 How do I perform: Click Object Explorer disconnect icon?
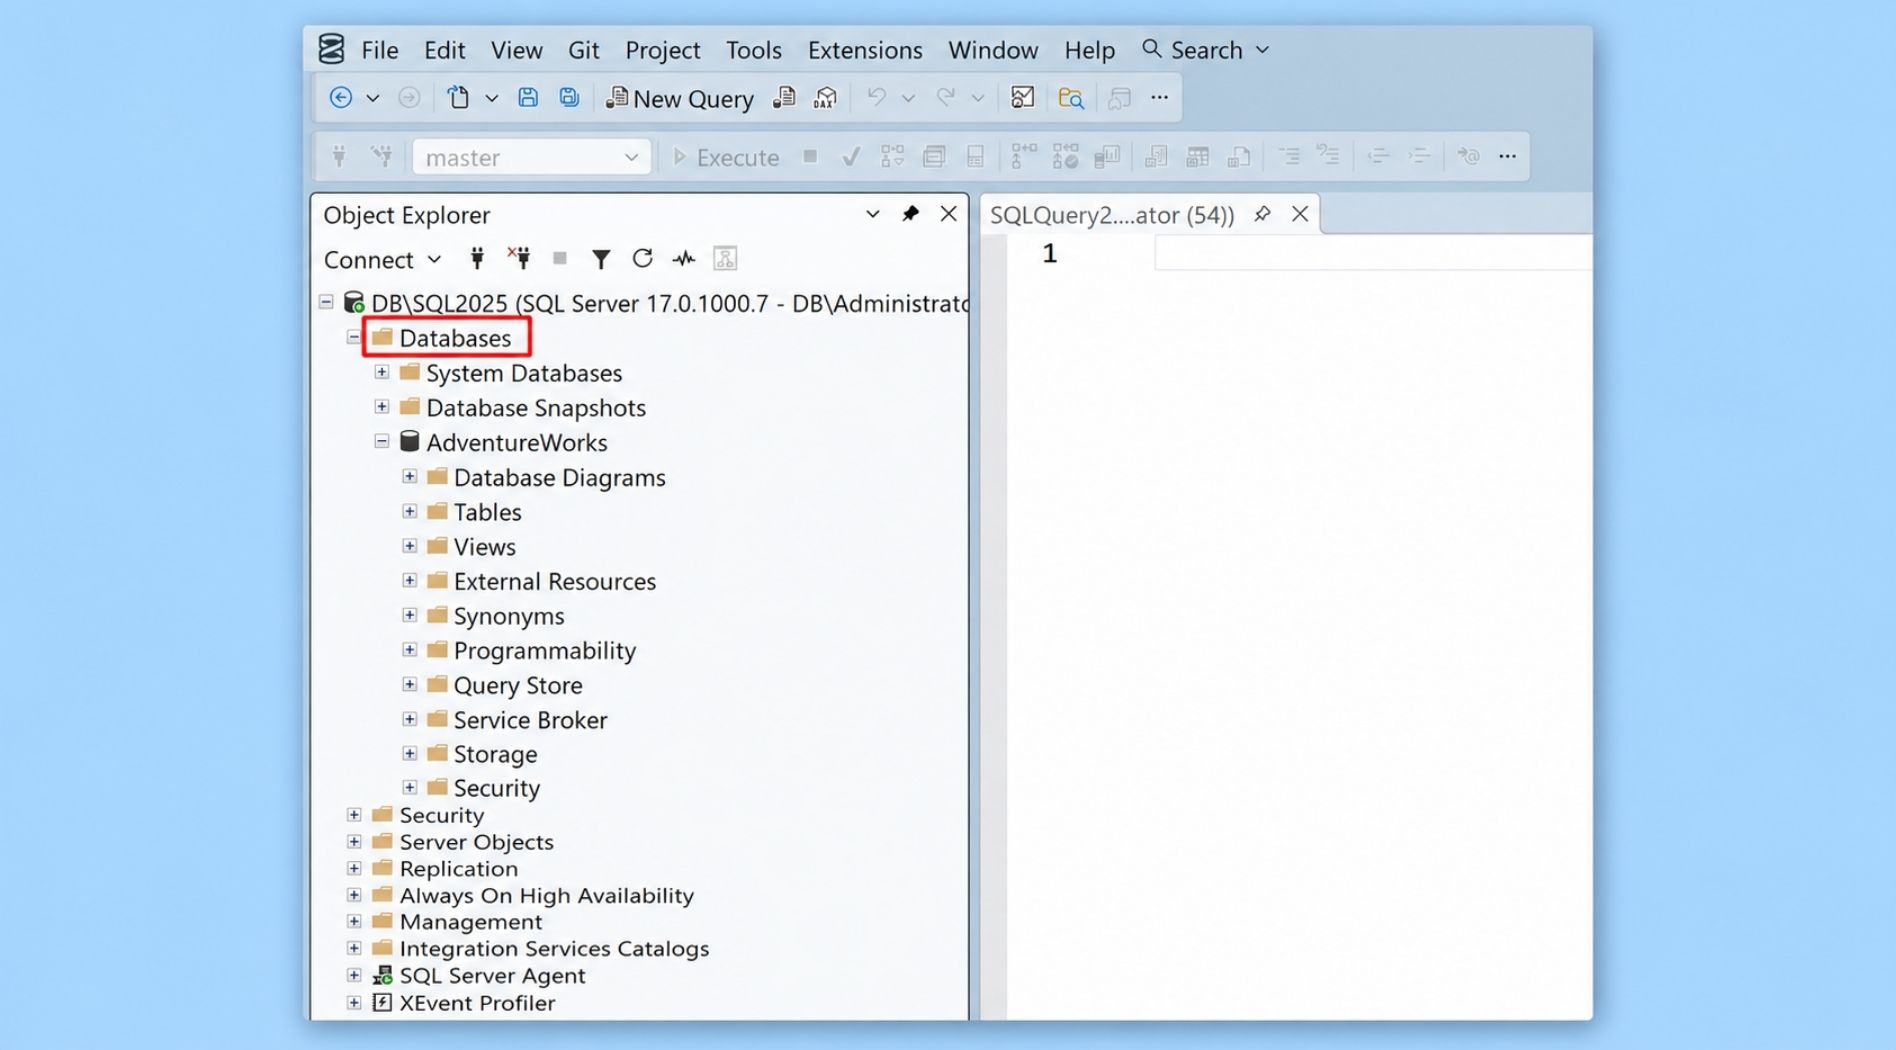coord(519,258)
